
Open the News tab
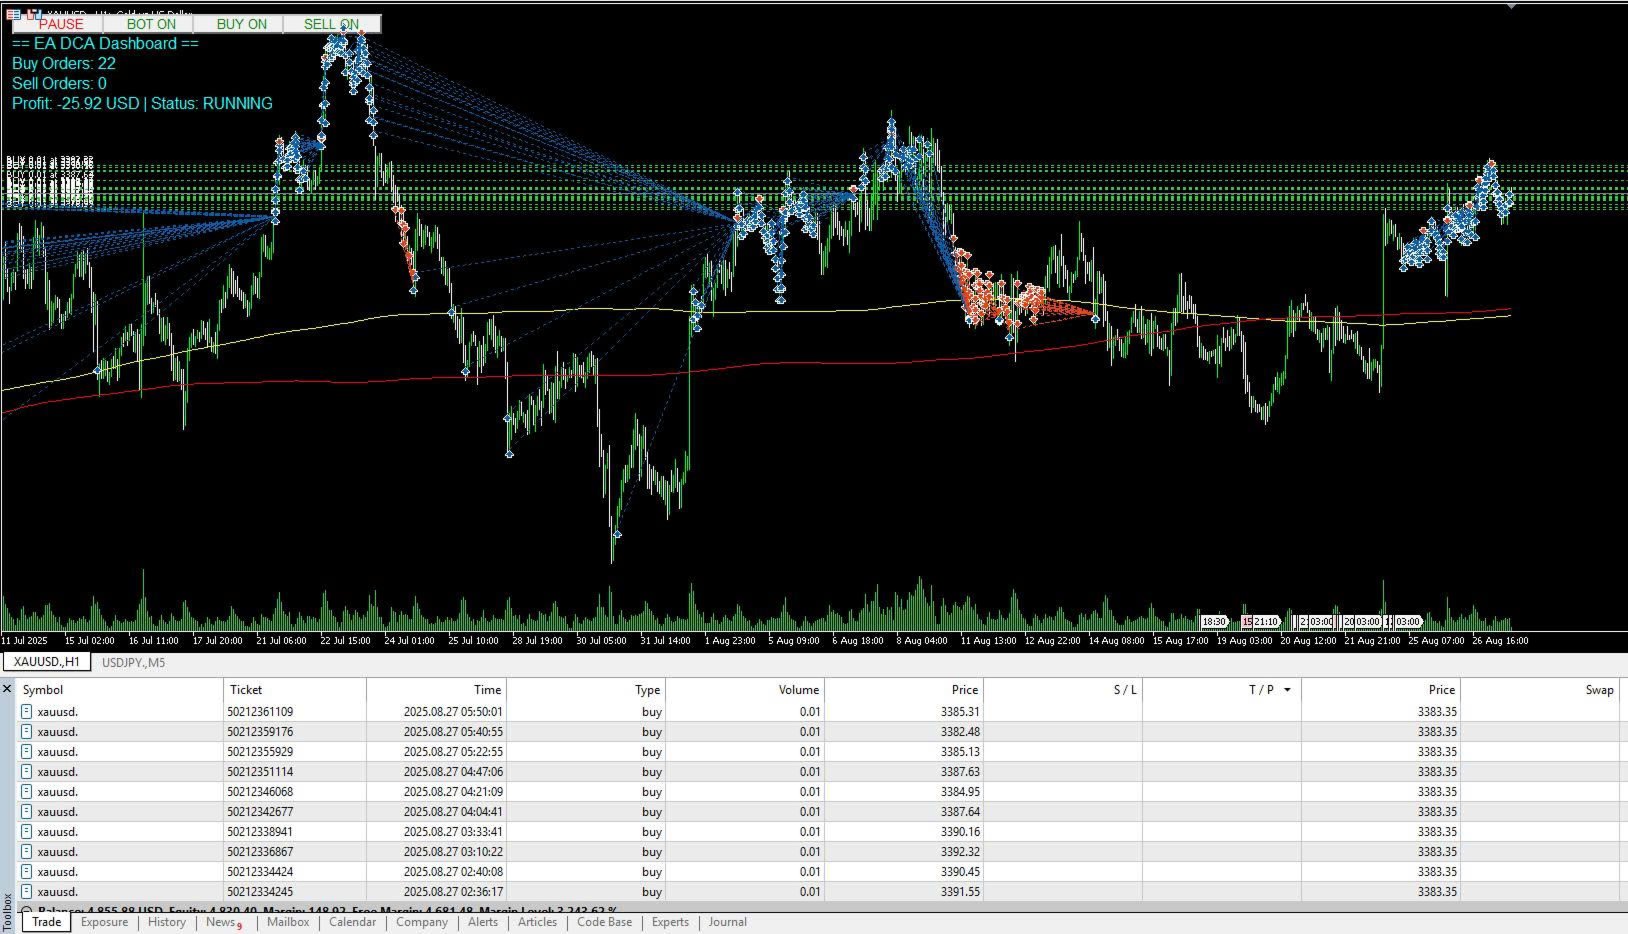(222, 922)
